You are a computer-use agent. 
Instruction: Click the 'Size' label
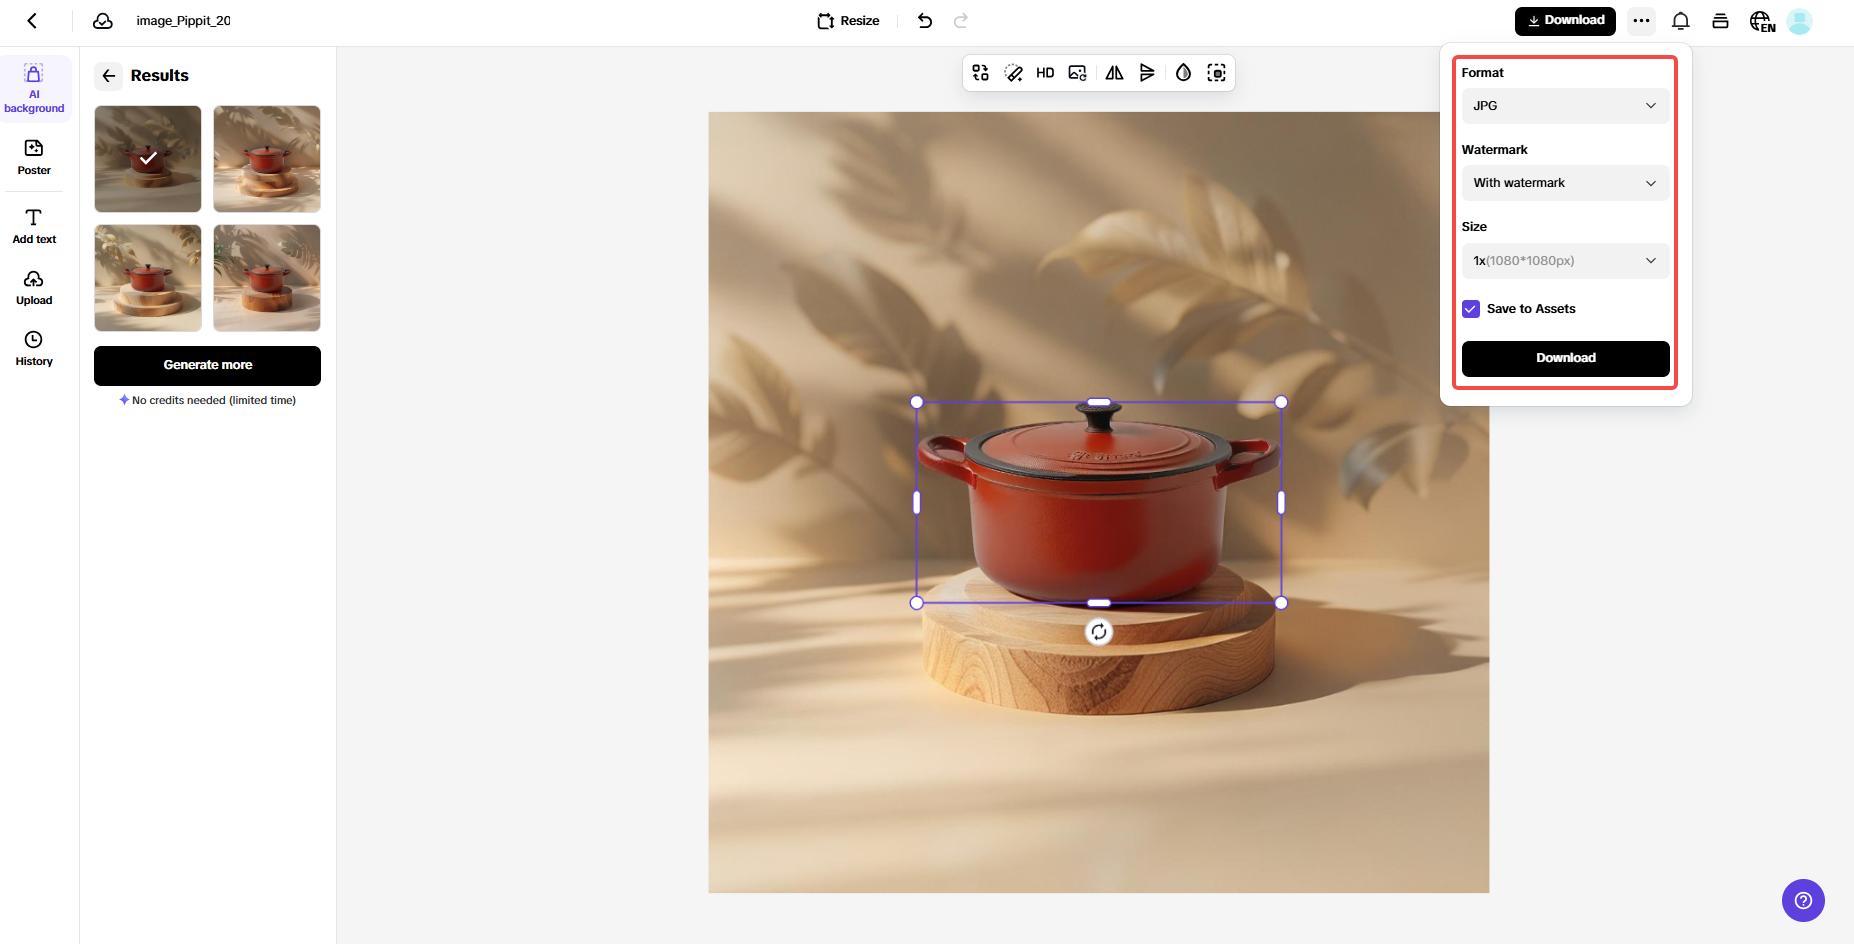(x=1474, y=227)
